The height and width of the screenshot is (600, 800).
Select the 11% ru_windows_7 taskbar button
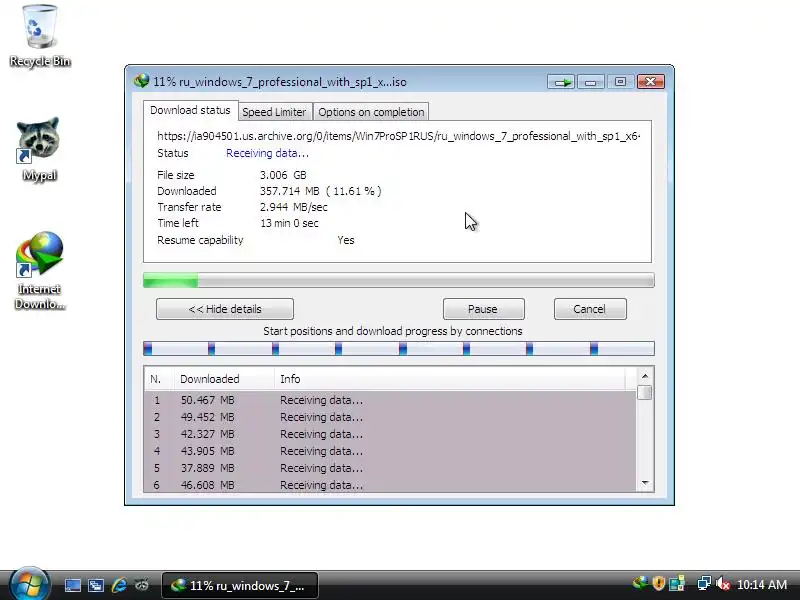pos(240,585)
